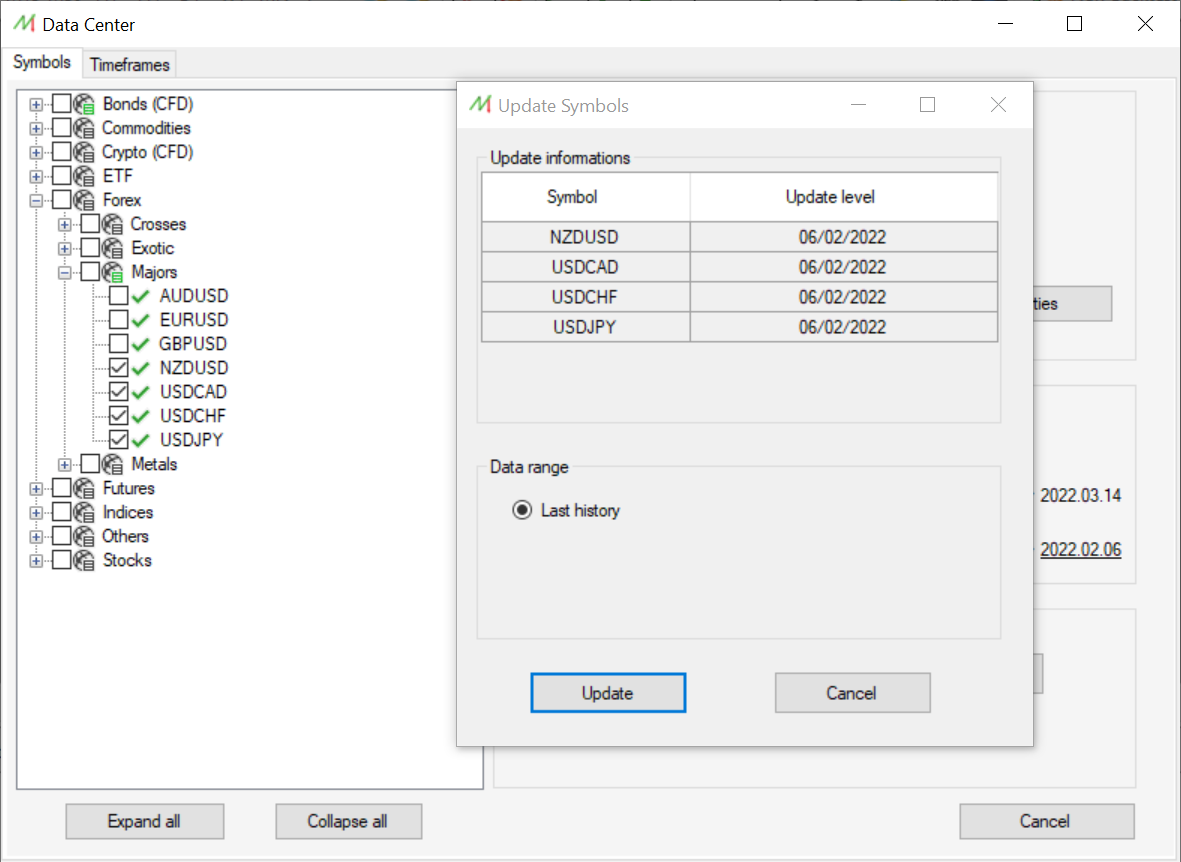Expand the Stocks tree node
The width and height of the screenshot is (1181, 862).
click(36, 561)
